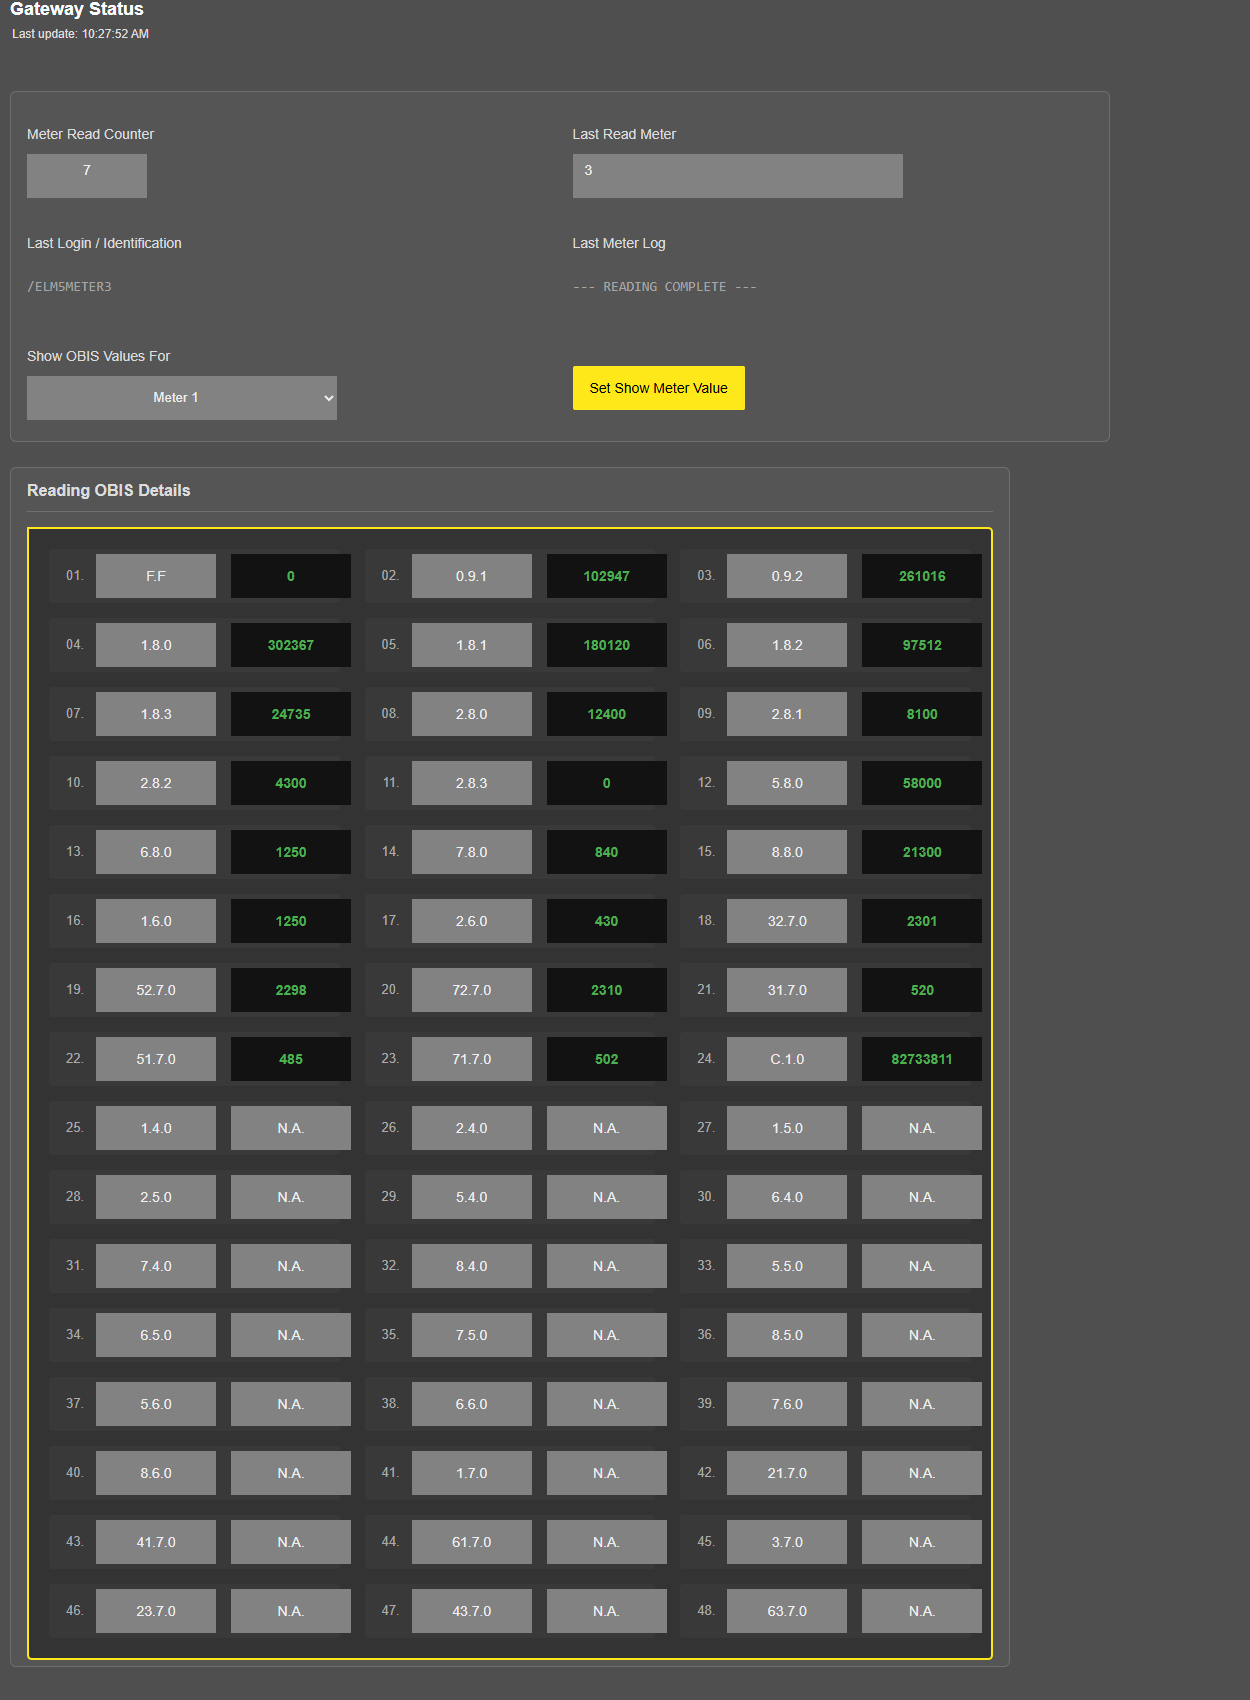1250x1700 pixels.
Task: Click the 5.5.0 OBIS code
Action: click(x=787, y=1266)
